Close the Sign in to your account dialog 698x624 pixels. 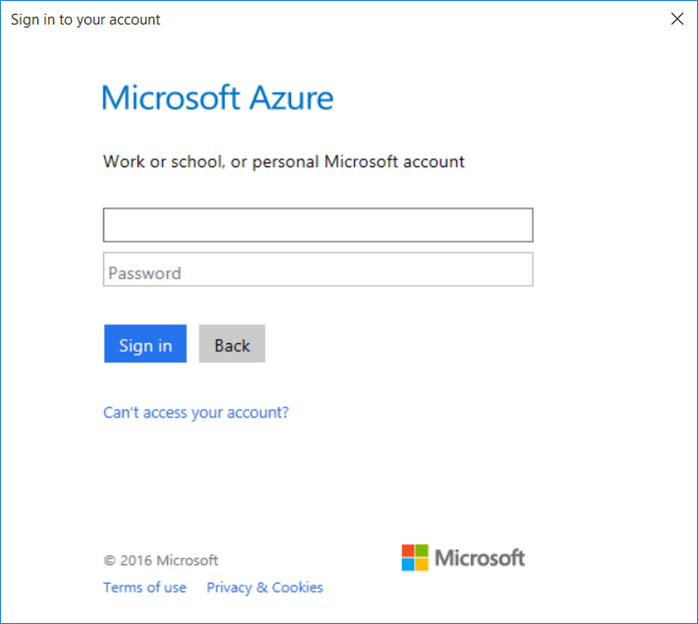pos(677,19)
